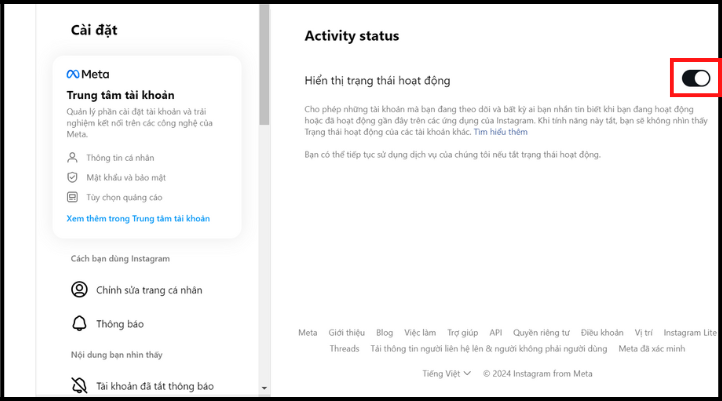Image resolution: width=722 pixels, height=401 pixels.
Task: Click the Tìm hiểu thêm link
Action: 501,132
